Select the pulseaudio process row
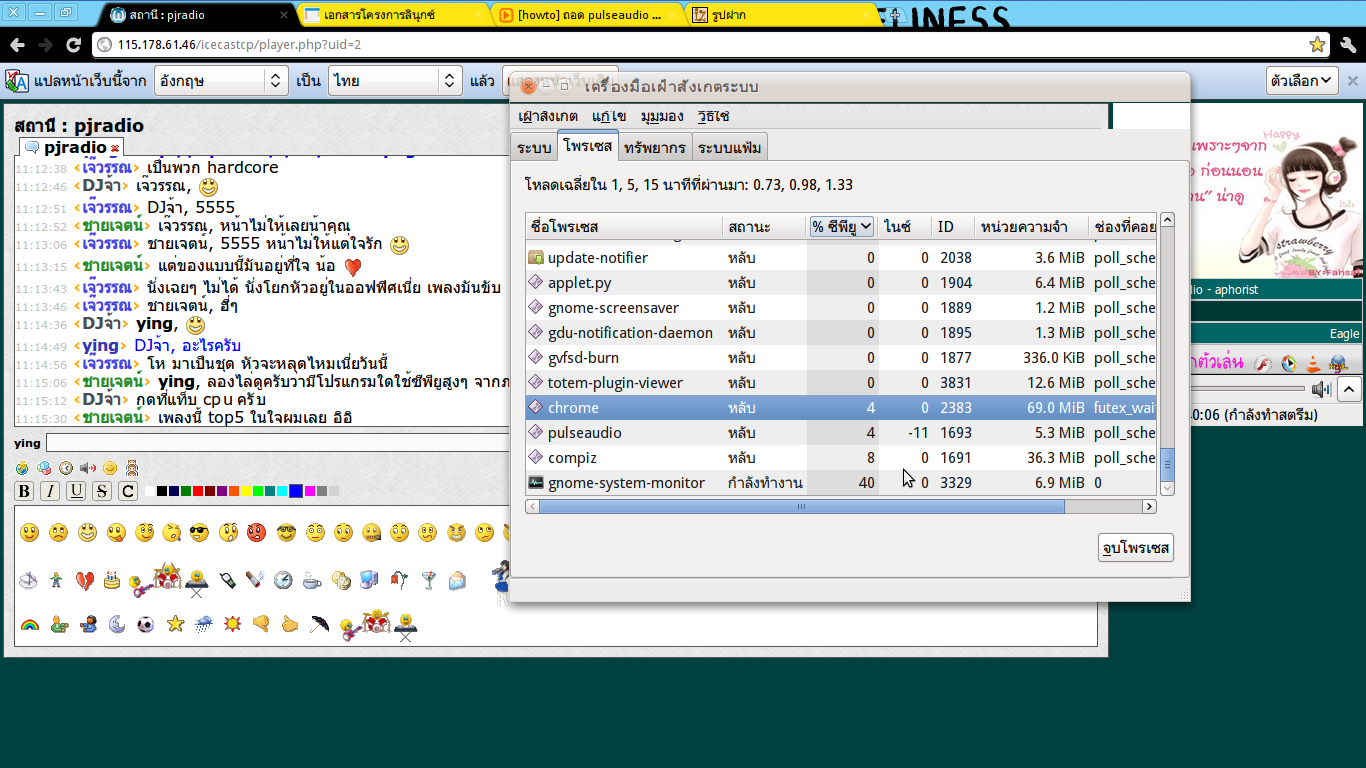This screenshot has width=1366, height=768. (842, 433)
